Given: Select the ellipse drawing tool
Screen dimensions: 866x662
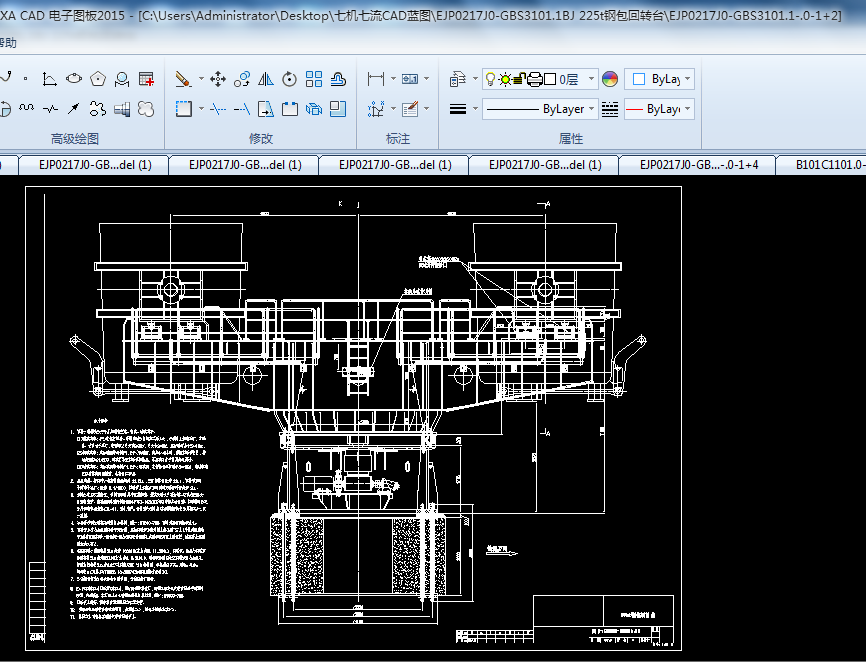Looking at the screenshot, I should click(x=74, y=79).
